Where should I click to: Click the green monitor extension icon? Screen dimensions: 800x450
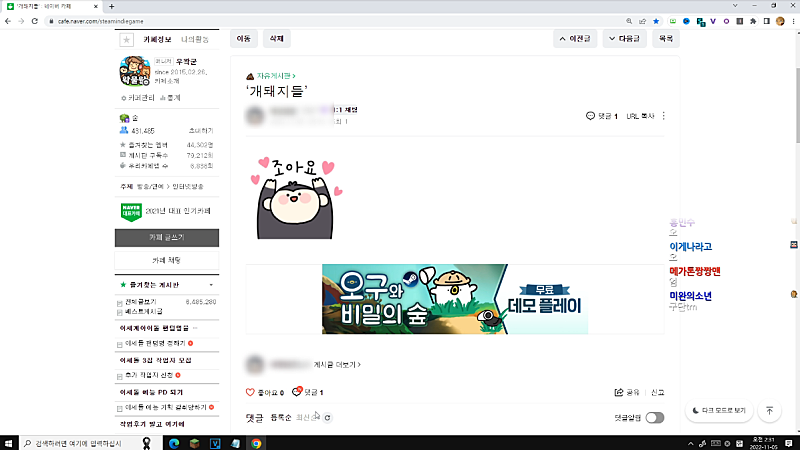[x=673, y=21]
